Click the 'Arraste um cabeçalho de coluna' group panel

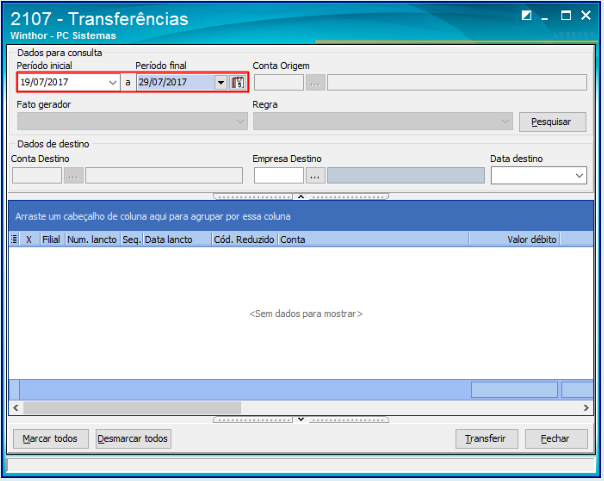point(300,216)
